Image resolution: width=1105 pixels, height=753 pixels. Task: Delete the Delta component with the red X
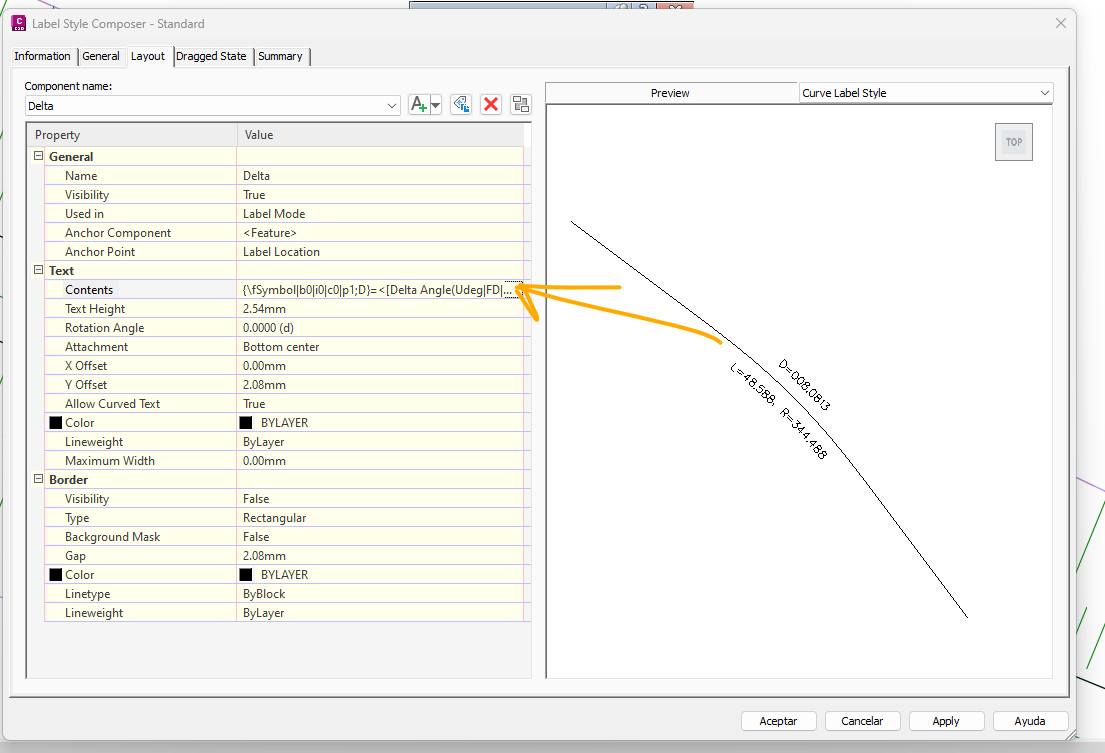491,103
